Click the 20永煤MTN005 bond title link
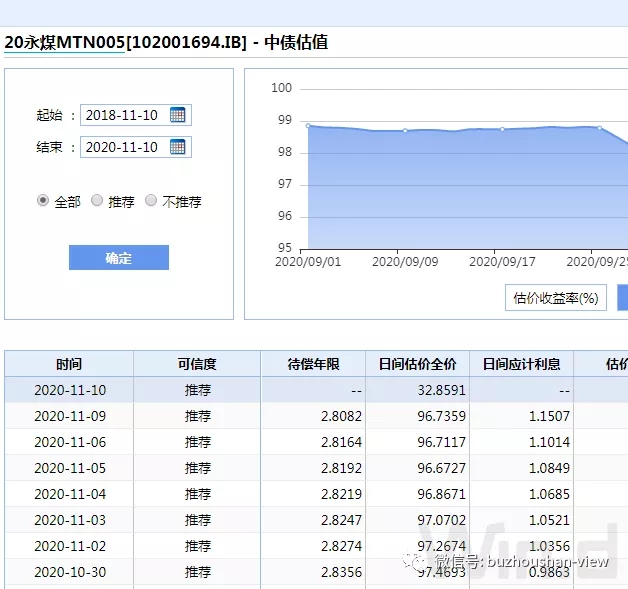This screenshot has width=628, height=589. (64, 42)
